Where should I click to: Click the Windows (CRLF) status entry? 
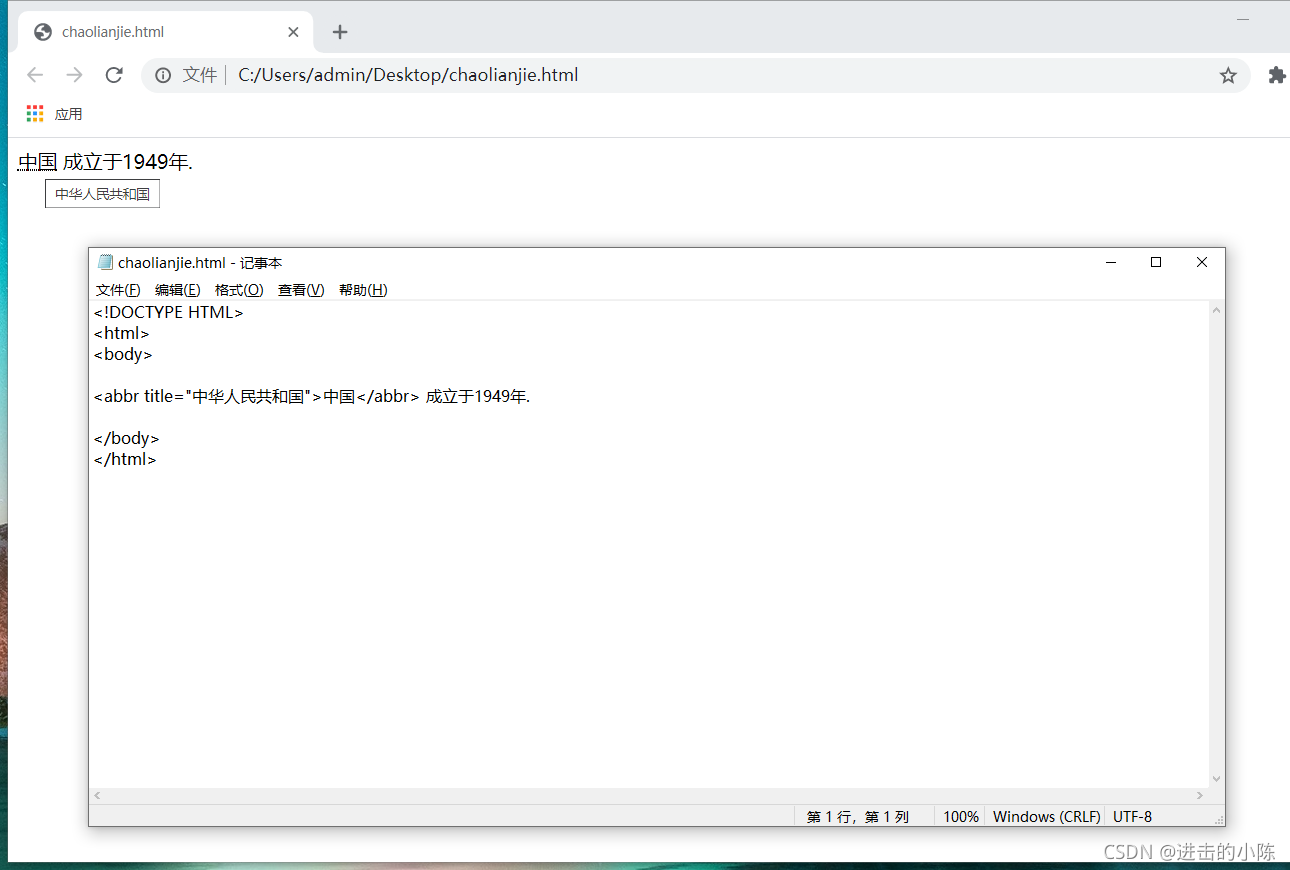[x=1046, y=817]
